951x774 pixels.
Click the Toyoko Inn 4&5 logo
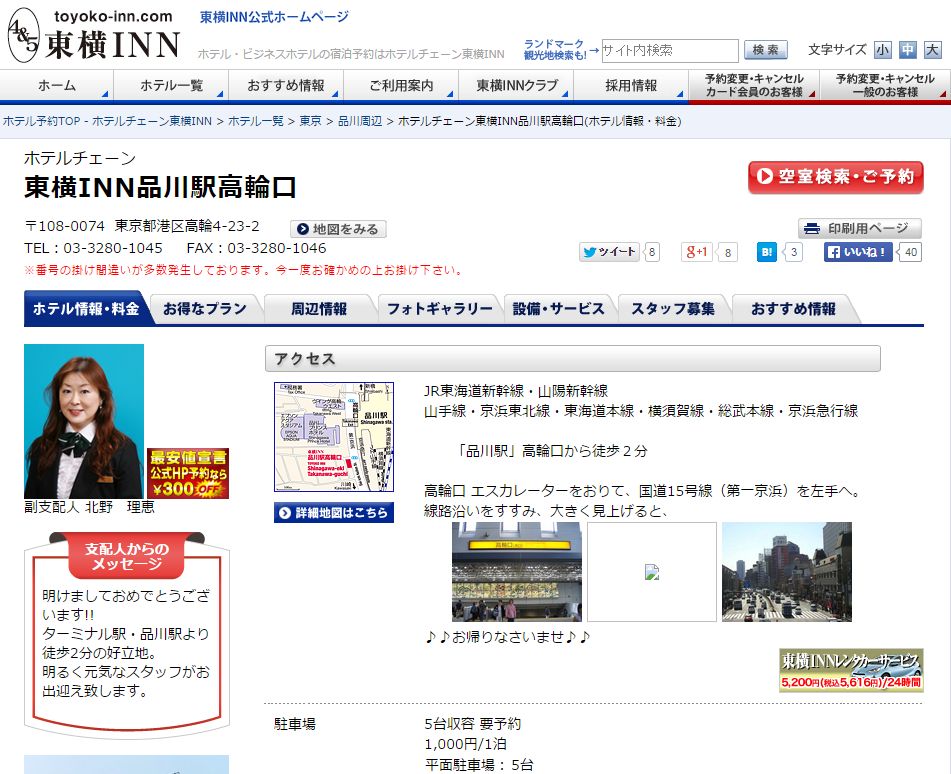coord(94,35)
